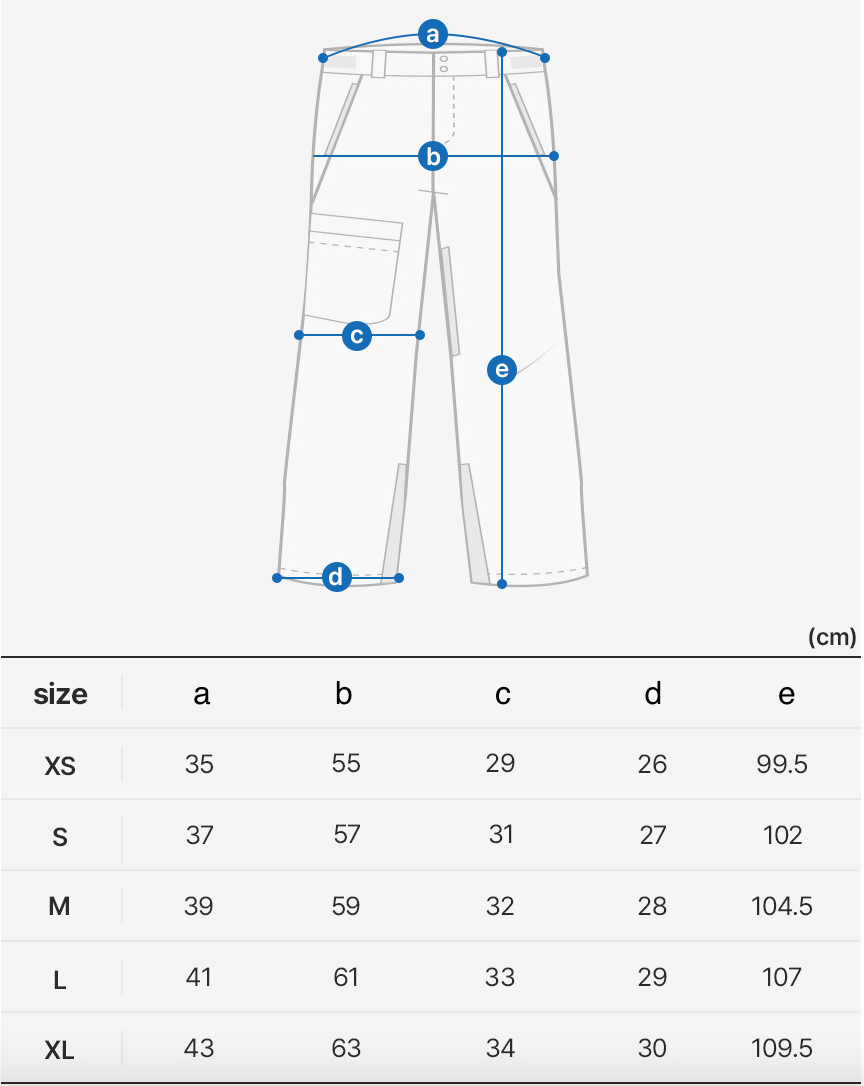Select the XL size row label

(60, 1050)
